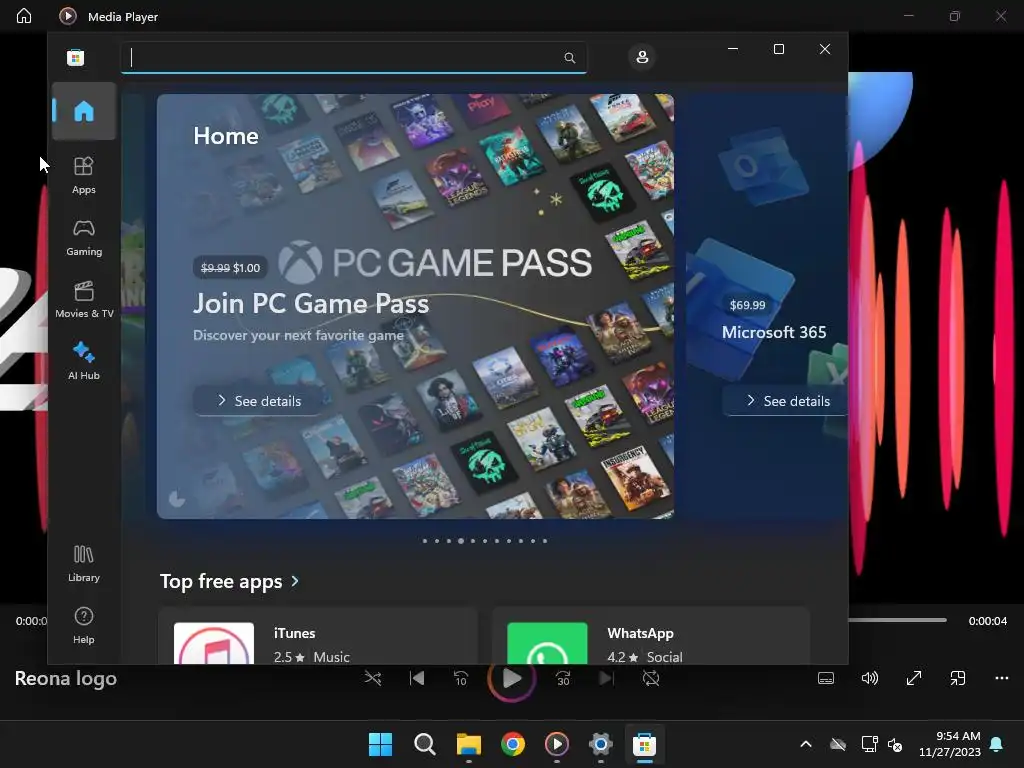Enter full screen in Media Player
This screenshot has height=768, width=1024.
tap(914, 679)
